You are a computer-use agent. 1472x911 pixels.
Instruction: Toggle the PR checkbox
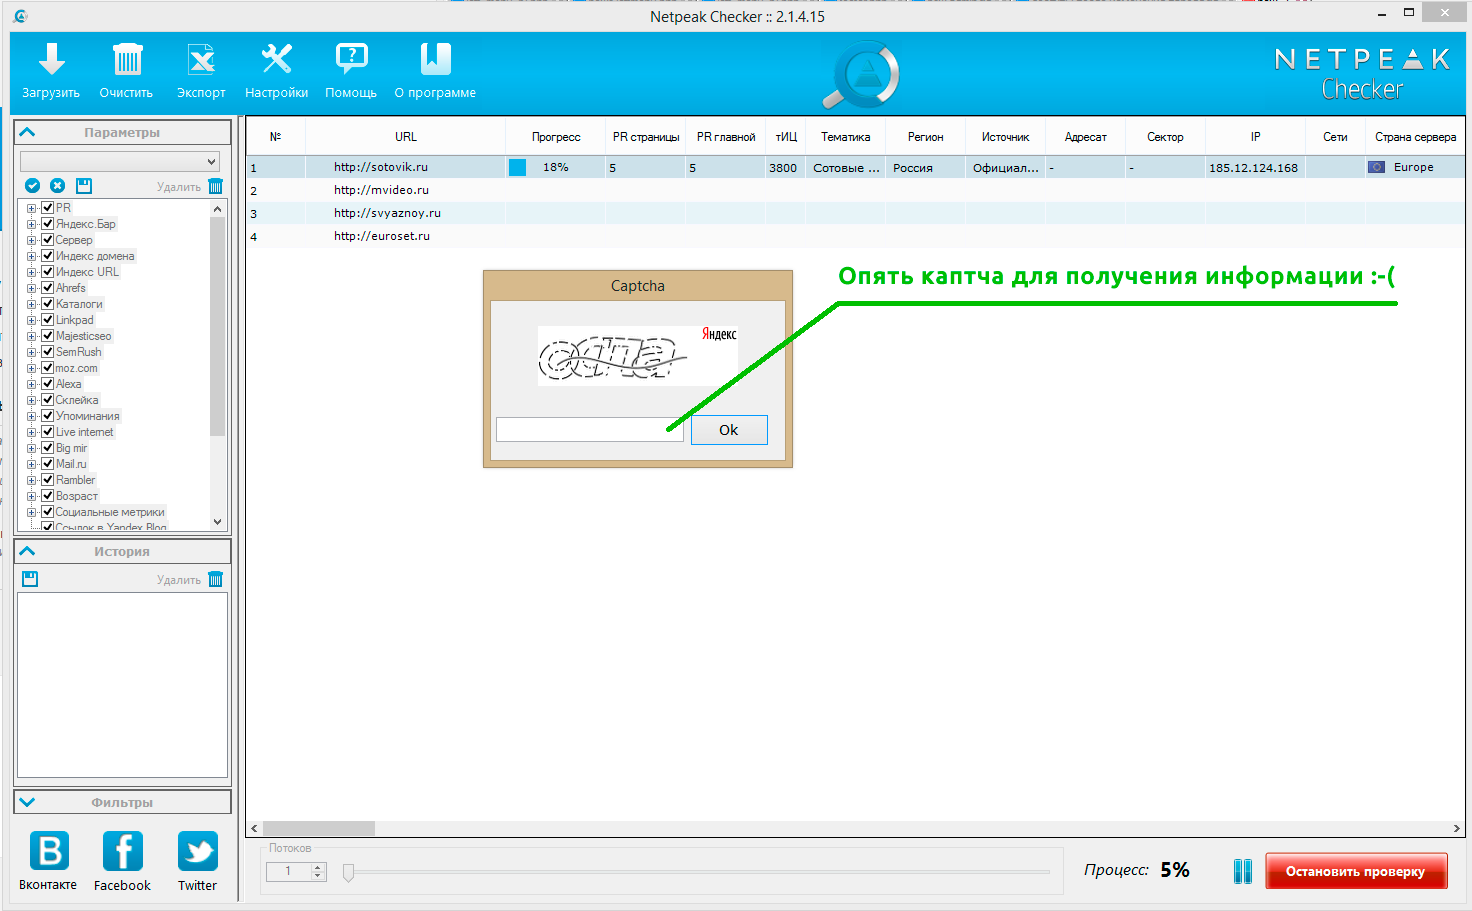point(47,208)
